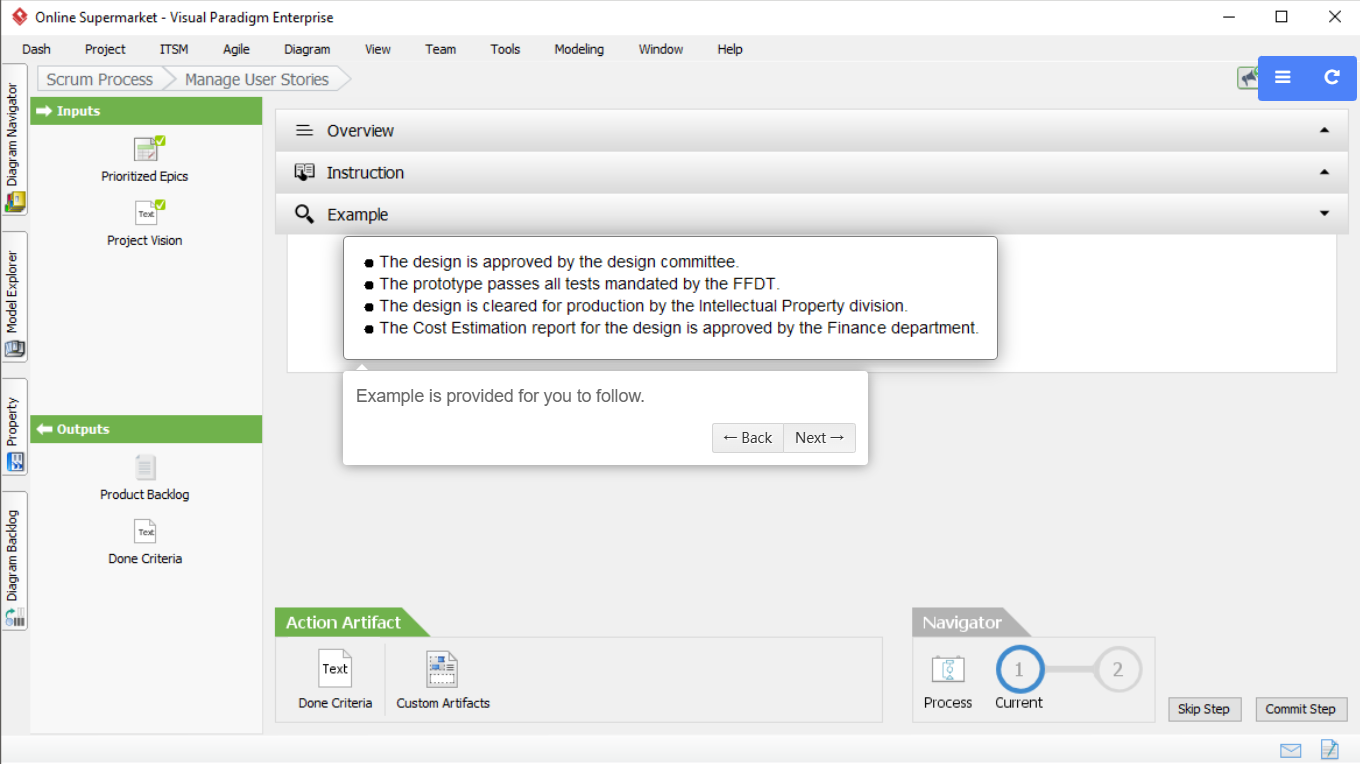Open the Done Criteria action artifact
Image resolution: width=1360 pixels, height=764 pixels.
[335, 669]
